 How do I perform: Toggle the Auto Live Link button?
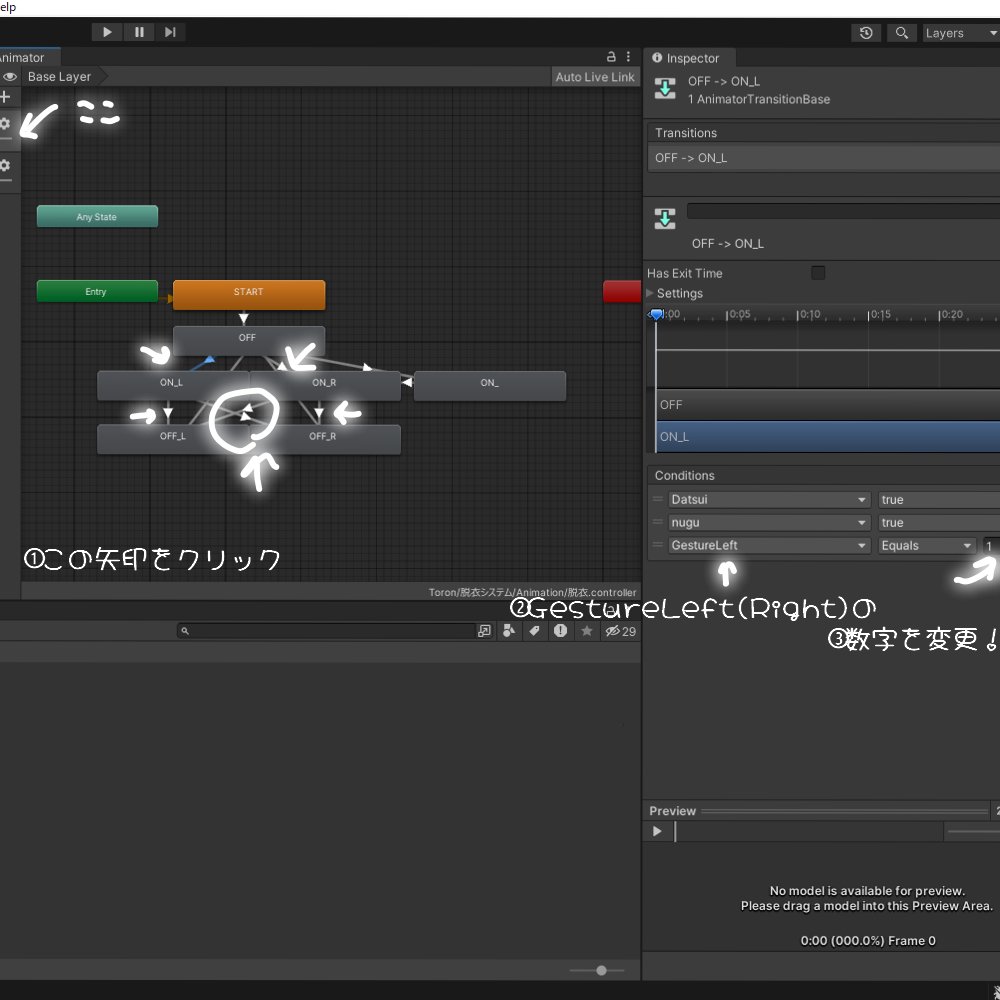click(594, 77)
